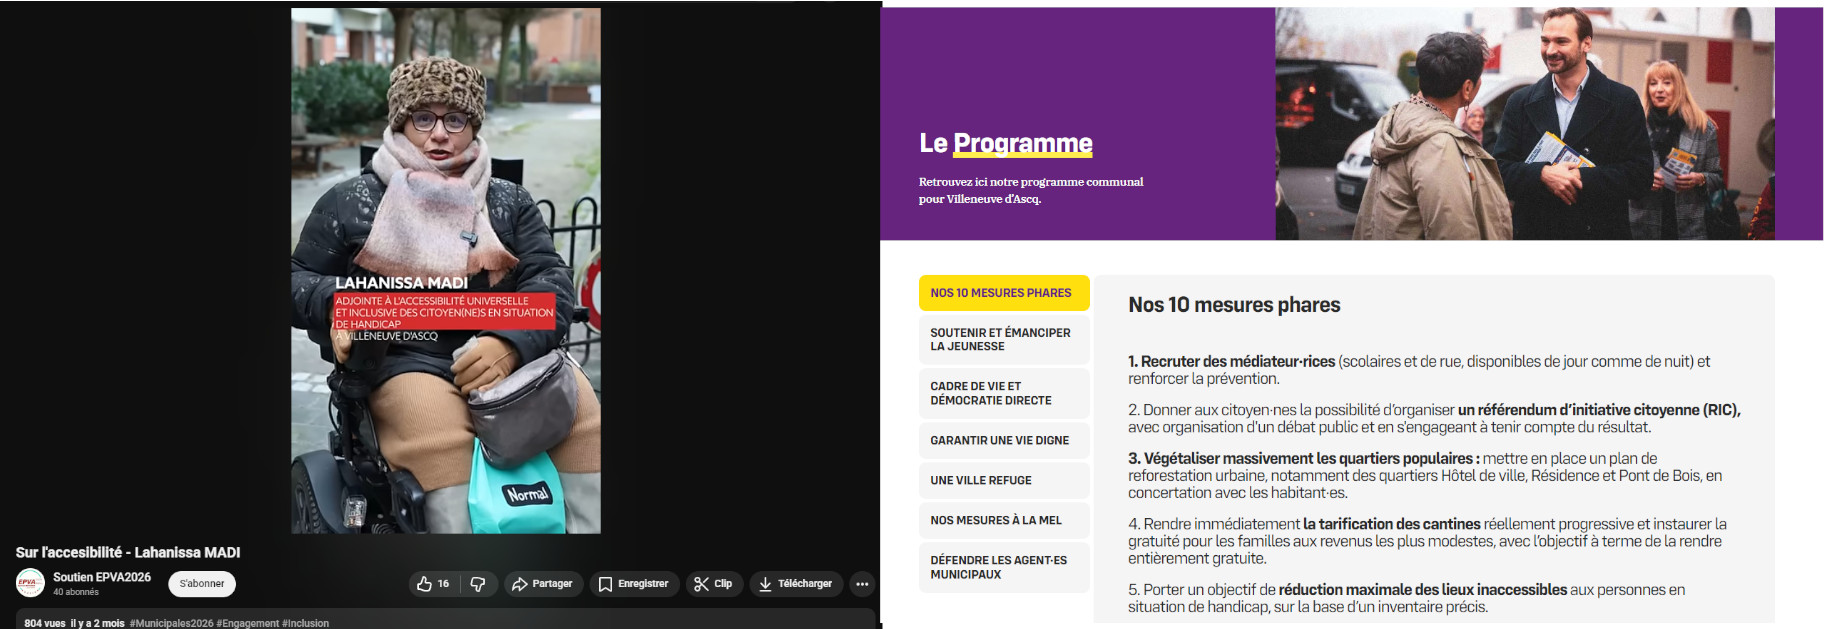The width and height of the screenshot is (1824, 629).
Task: Click the #Municipales2026 hashtag
Action: pyautogui.click(x=171, y=623)
